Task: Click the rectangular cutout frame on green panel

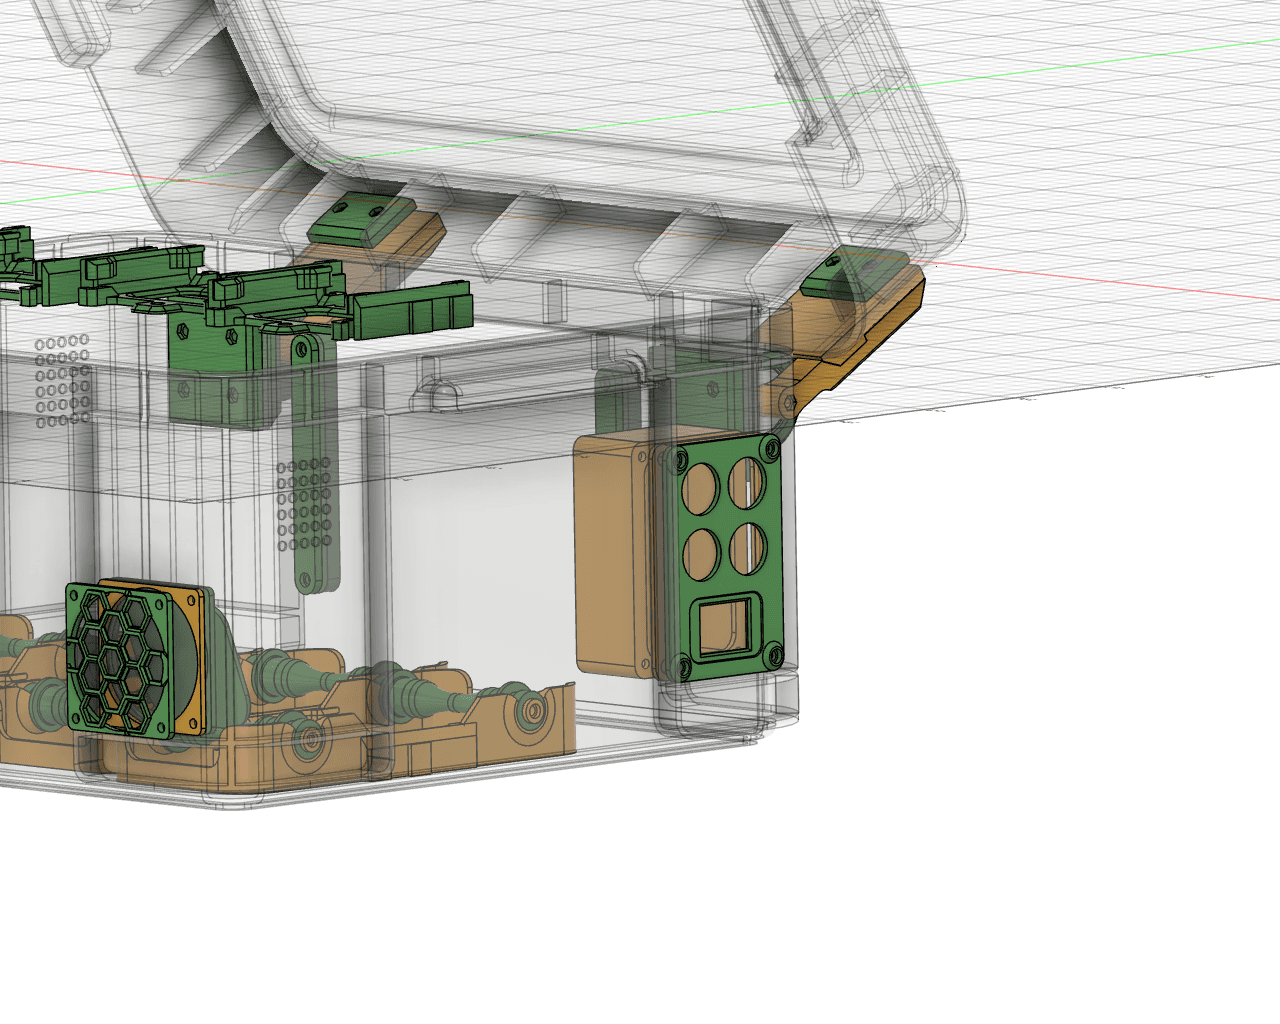Action: coord(728,627)
